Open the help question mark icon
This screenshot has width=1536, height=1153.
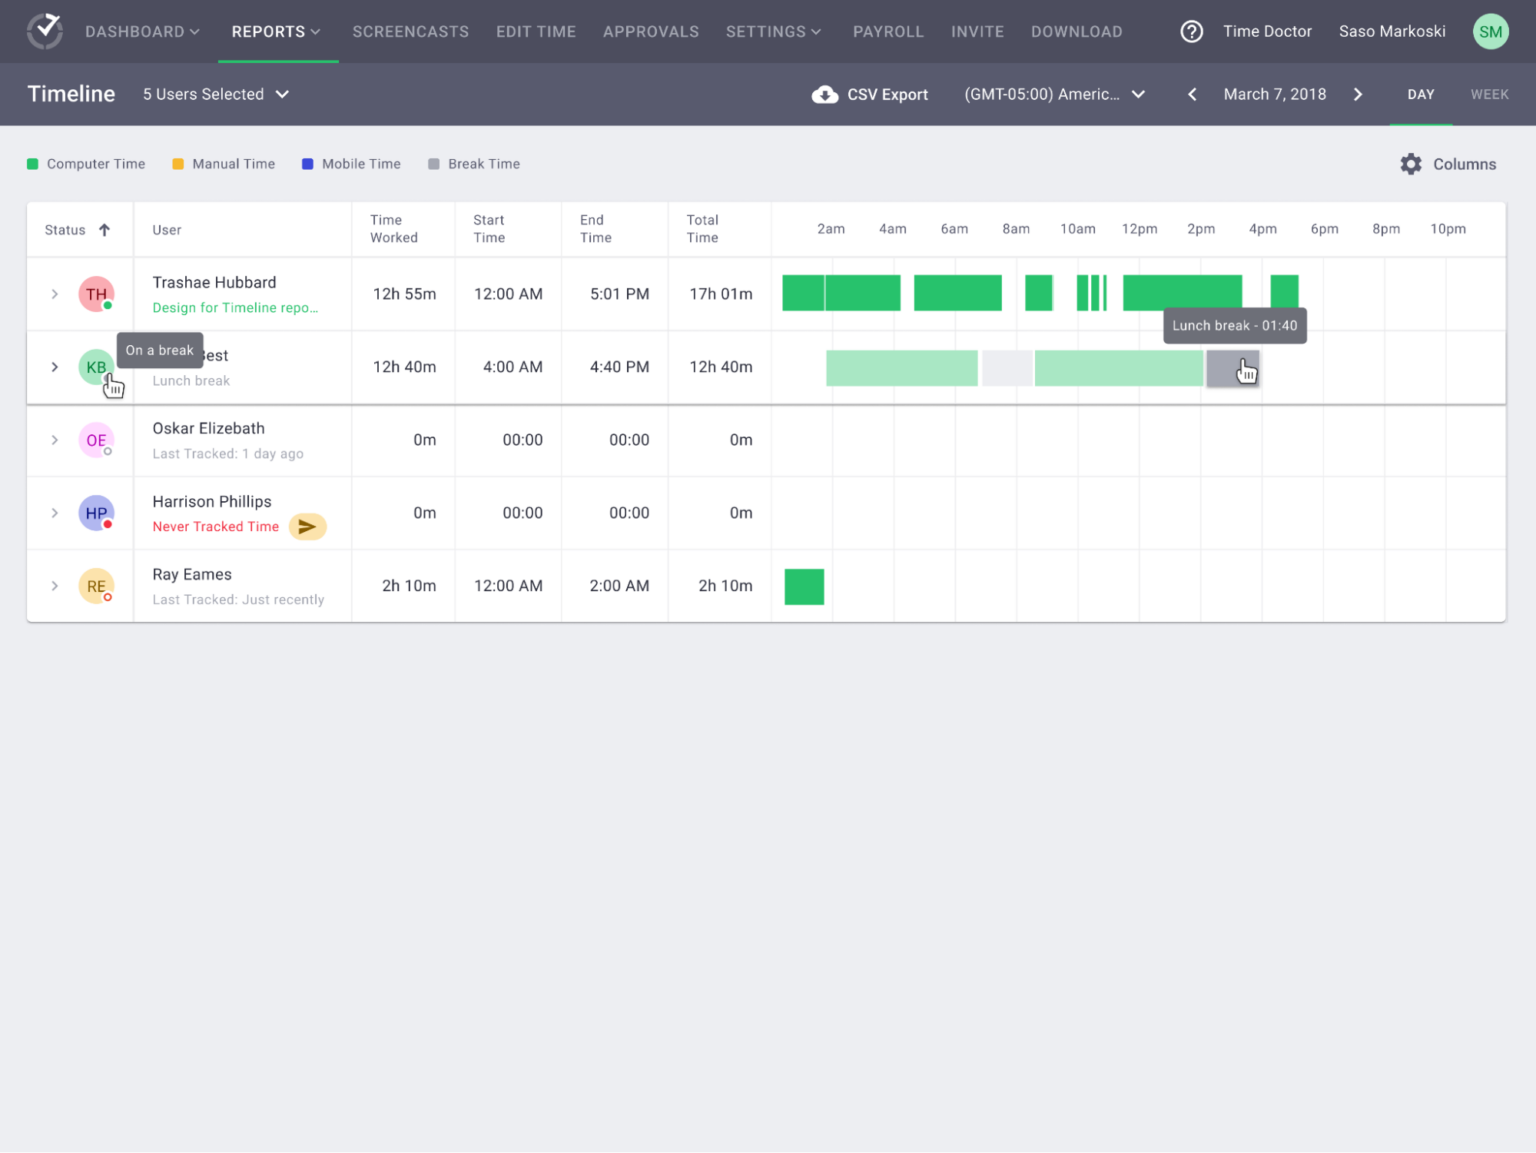pos(1191,31)
